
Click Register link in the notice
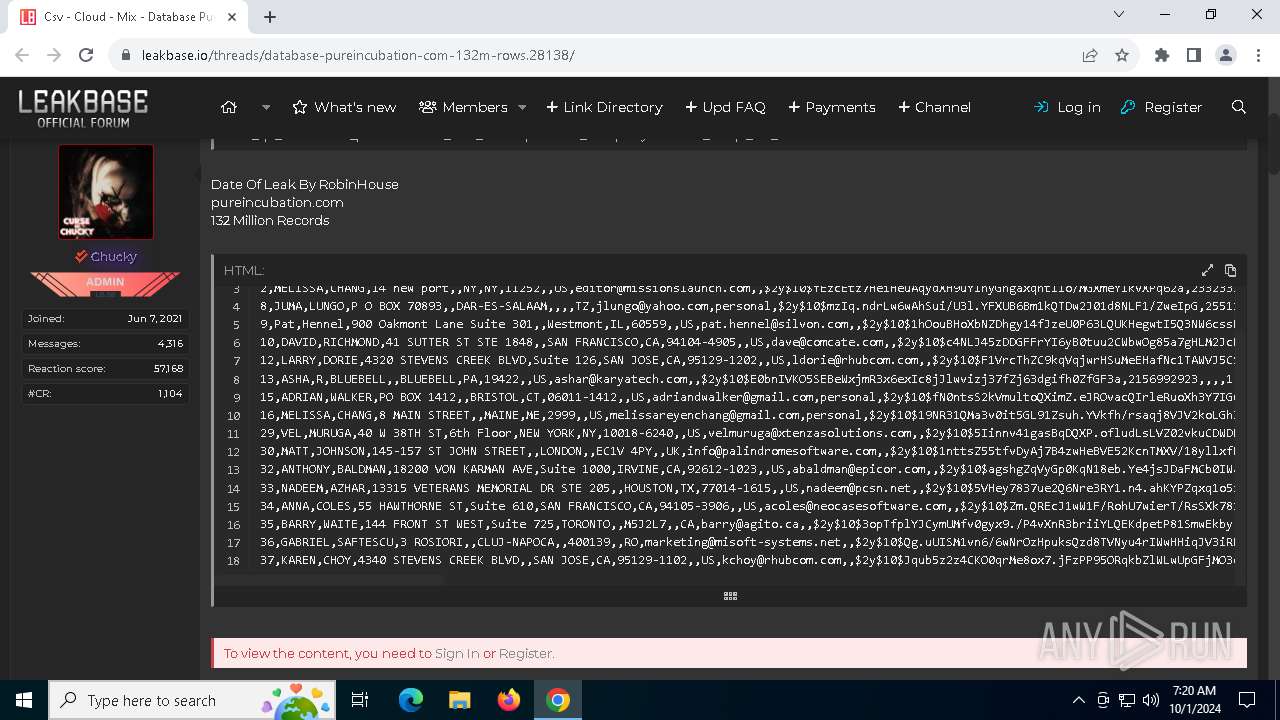pos(526,653)
